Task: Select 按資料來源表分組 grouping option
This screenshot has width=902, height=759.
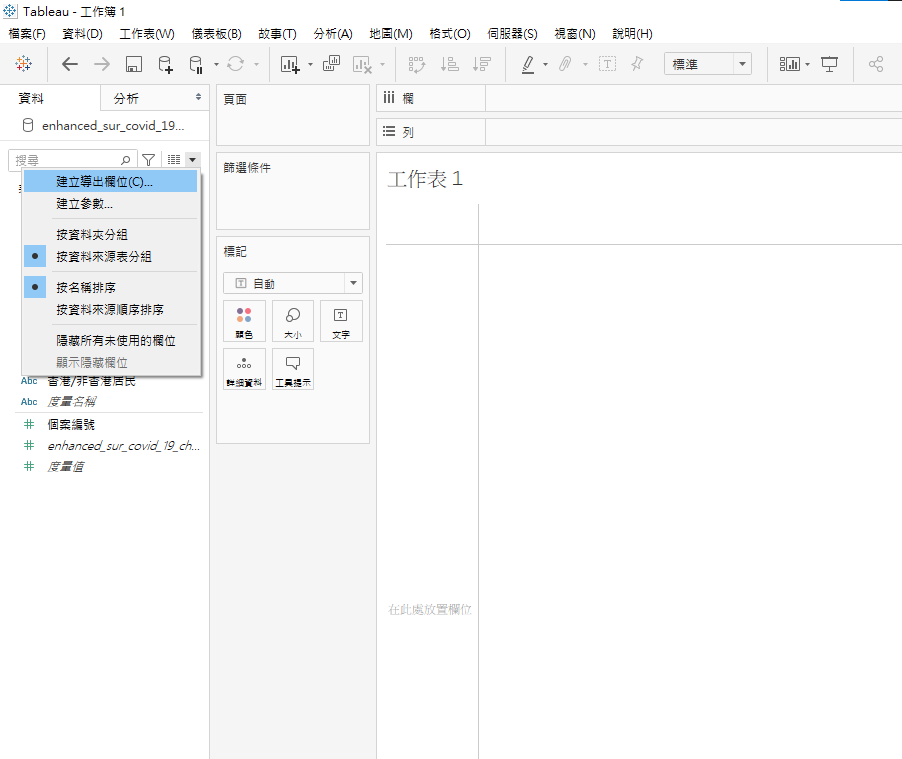Action: point(104,256)
